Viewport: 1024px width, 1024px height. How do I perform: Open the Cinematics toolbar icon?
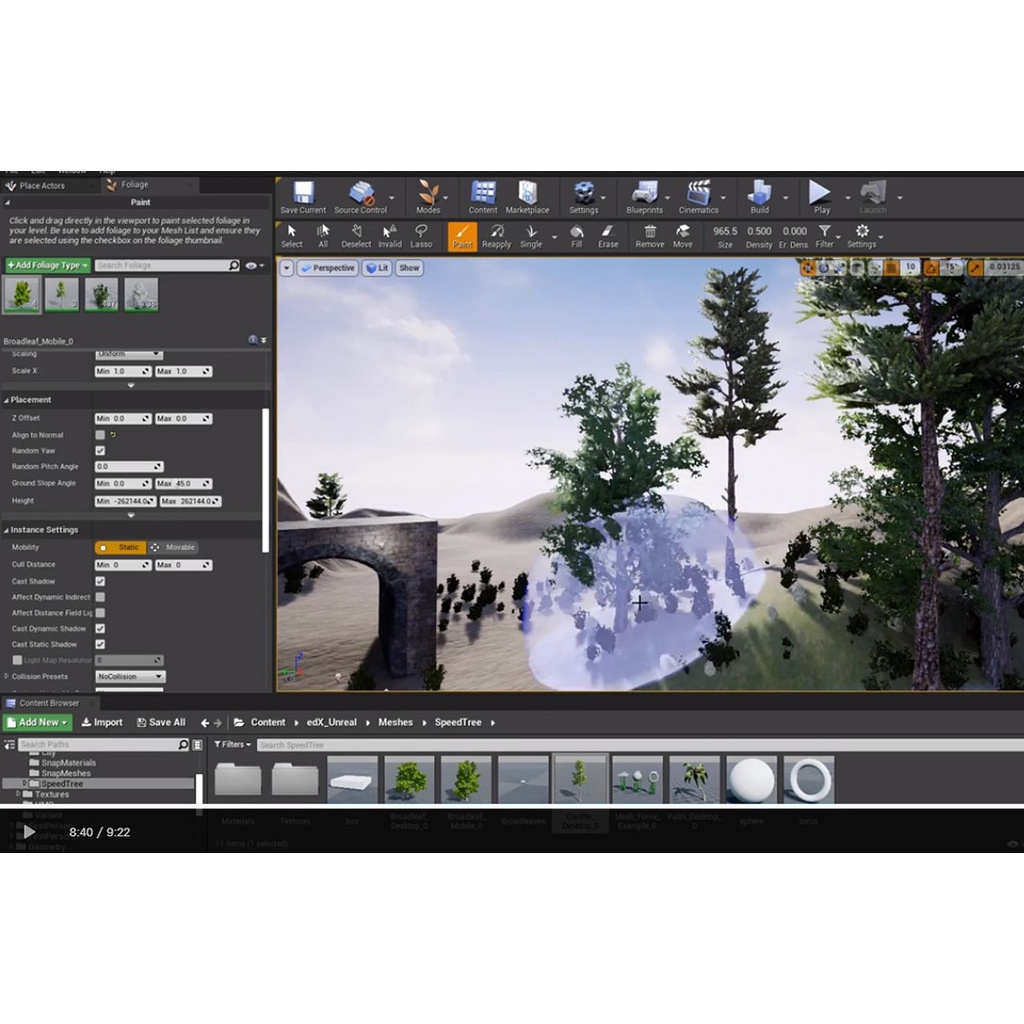(699, 197)
